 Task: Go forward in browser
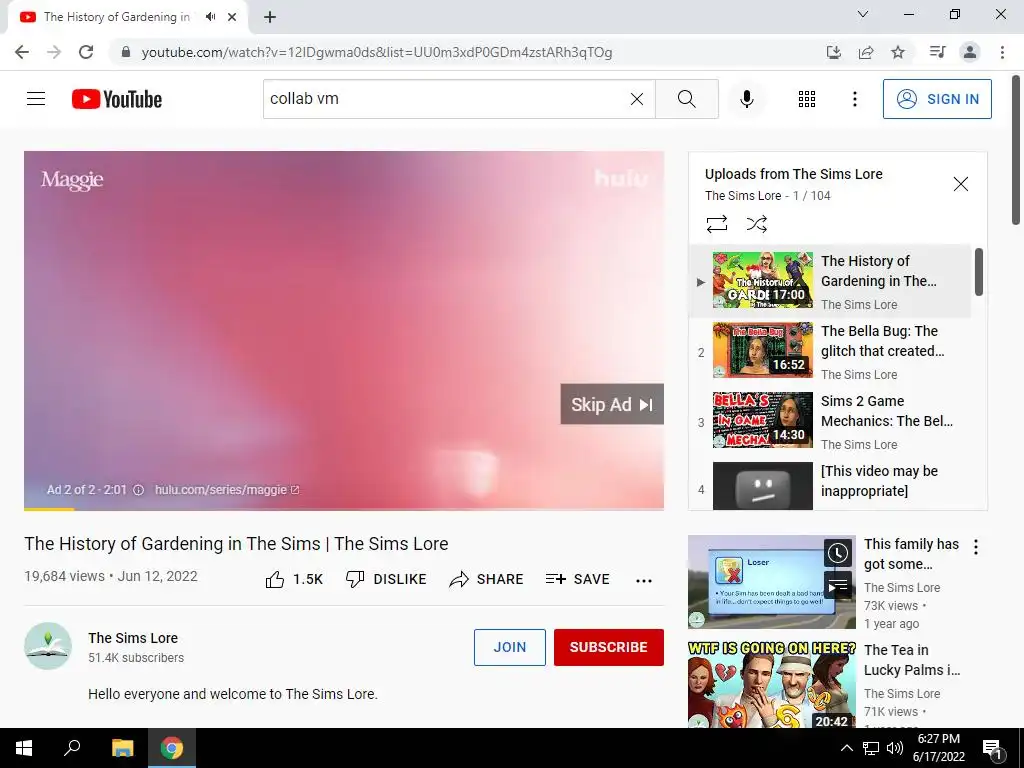point(54,52)
